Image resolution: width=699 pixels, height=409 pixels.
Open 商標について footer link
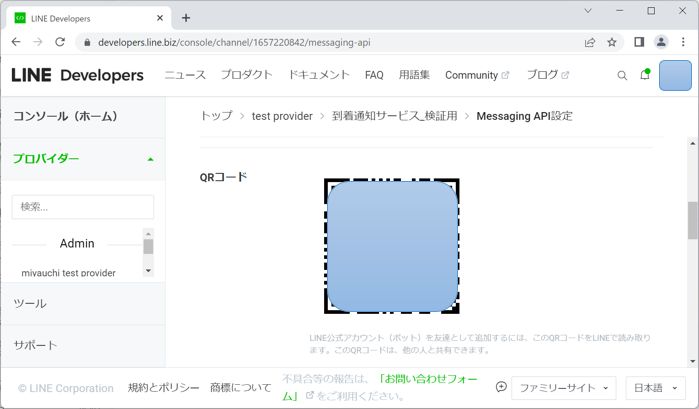241,388
